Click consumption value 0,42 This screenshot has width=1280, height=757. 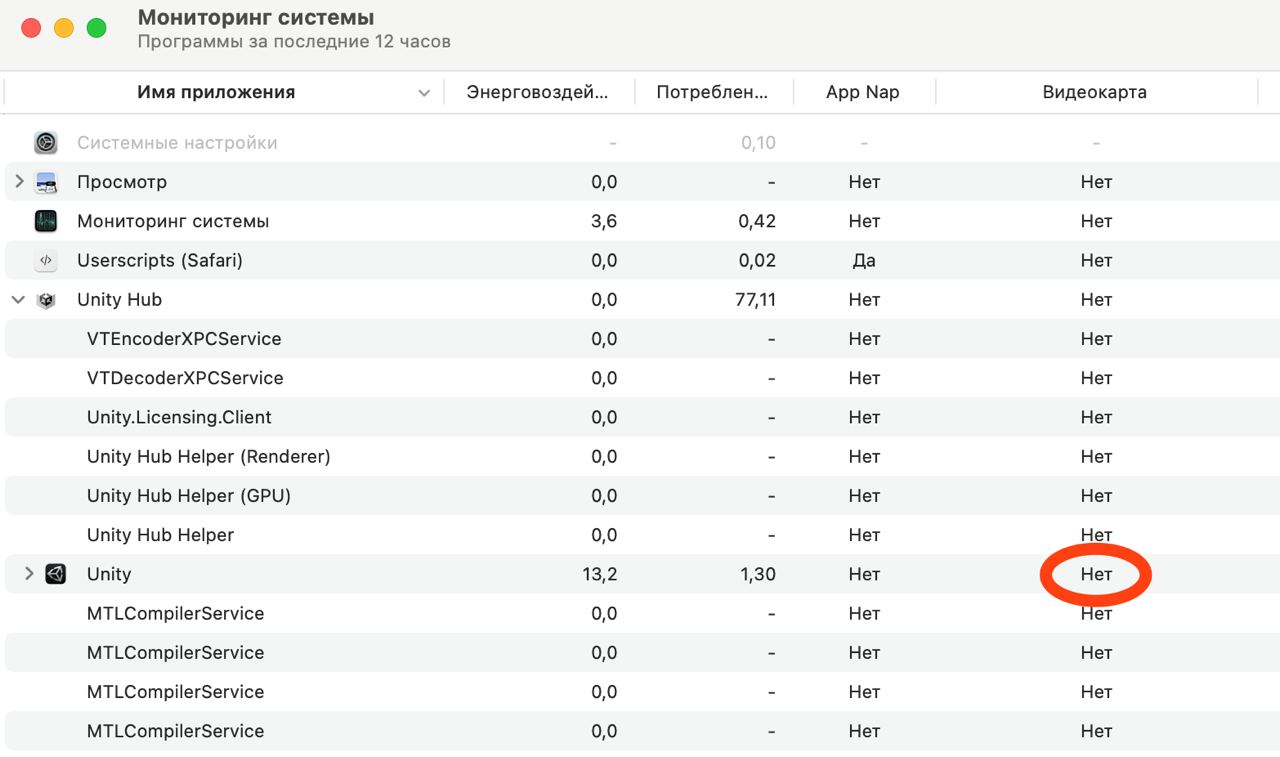[757, 221]
